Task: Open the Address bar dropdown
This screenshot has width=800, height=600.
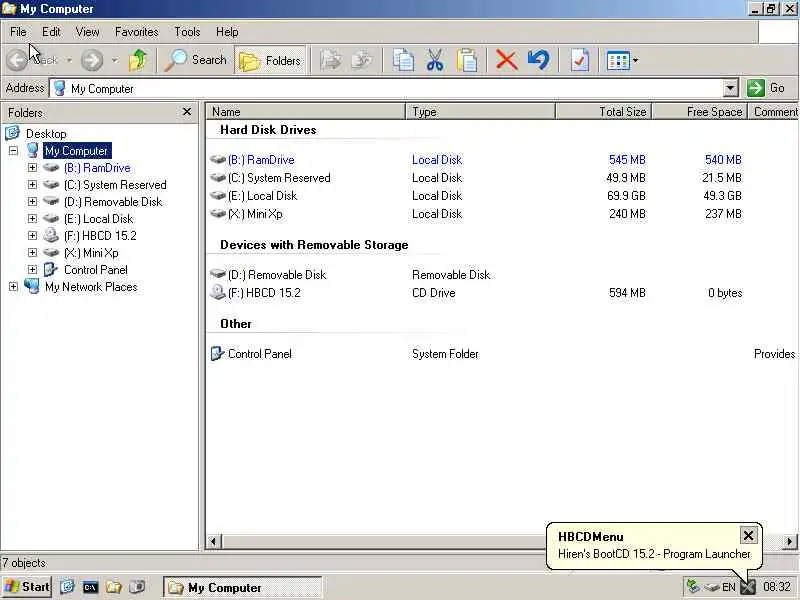Action: 730,88
